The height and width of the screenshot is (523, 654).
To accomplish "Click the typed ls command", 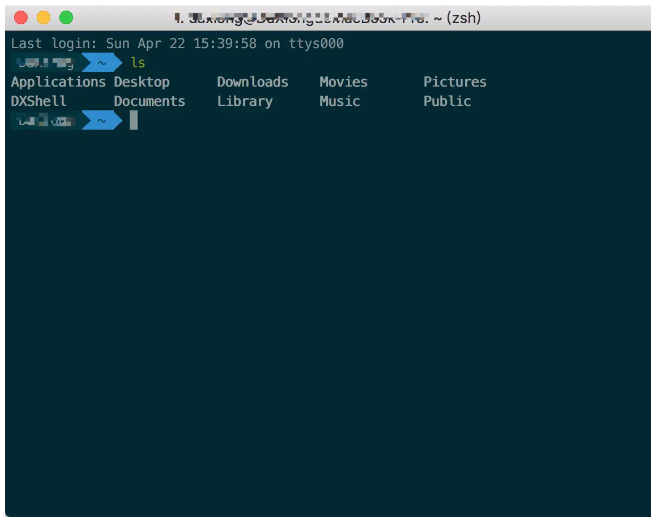I will tap(138, 63).
